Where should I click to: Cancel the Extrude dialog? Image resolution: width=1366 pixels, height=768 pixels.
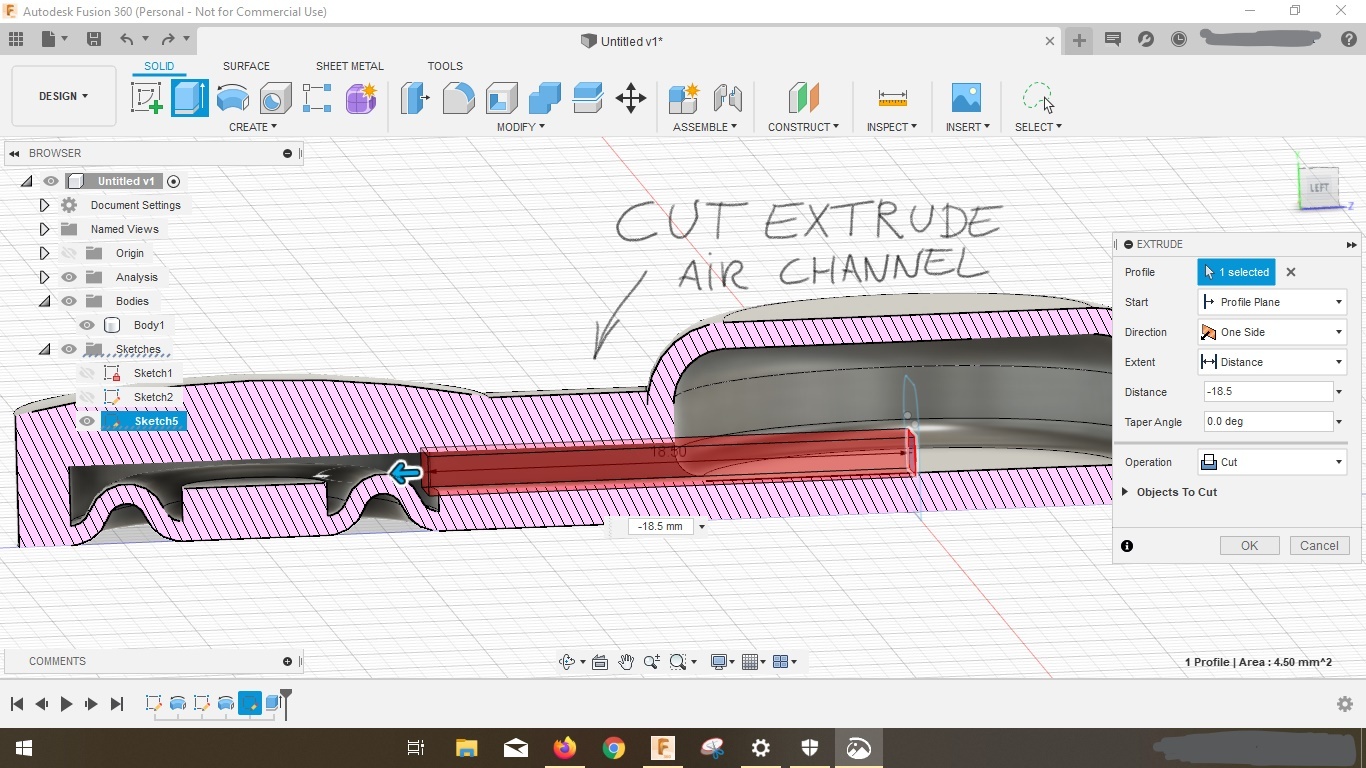click(1319, 546)
